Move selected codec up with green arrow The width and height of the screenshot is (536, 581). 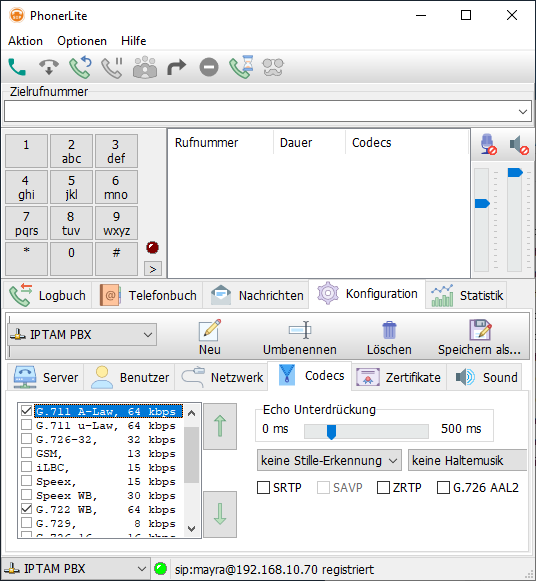(x=220, y=426)
